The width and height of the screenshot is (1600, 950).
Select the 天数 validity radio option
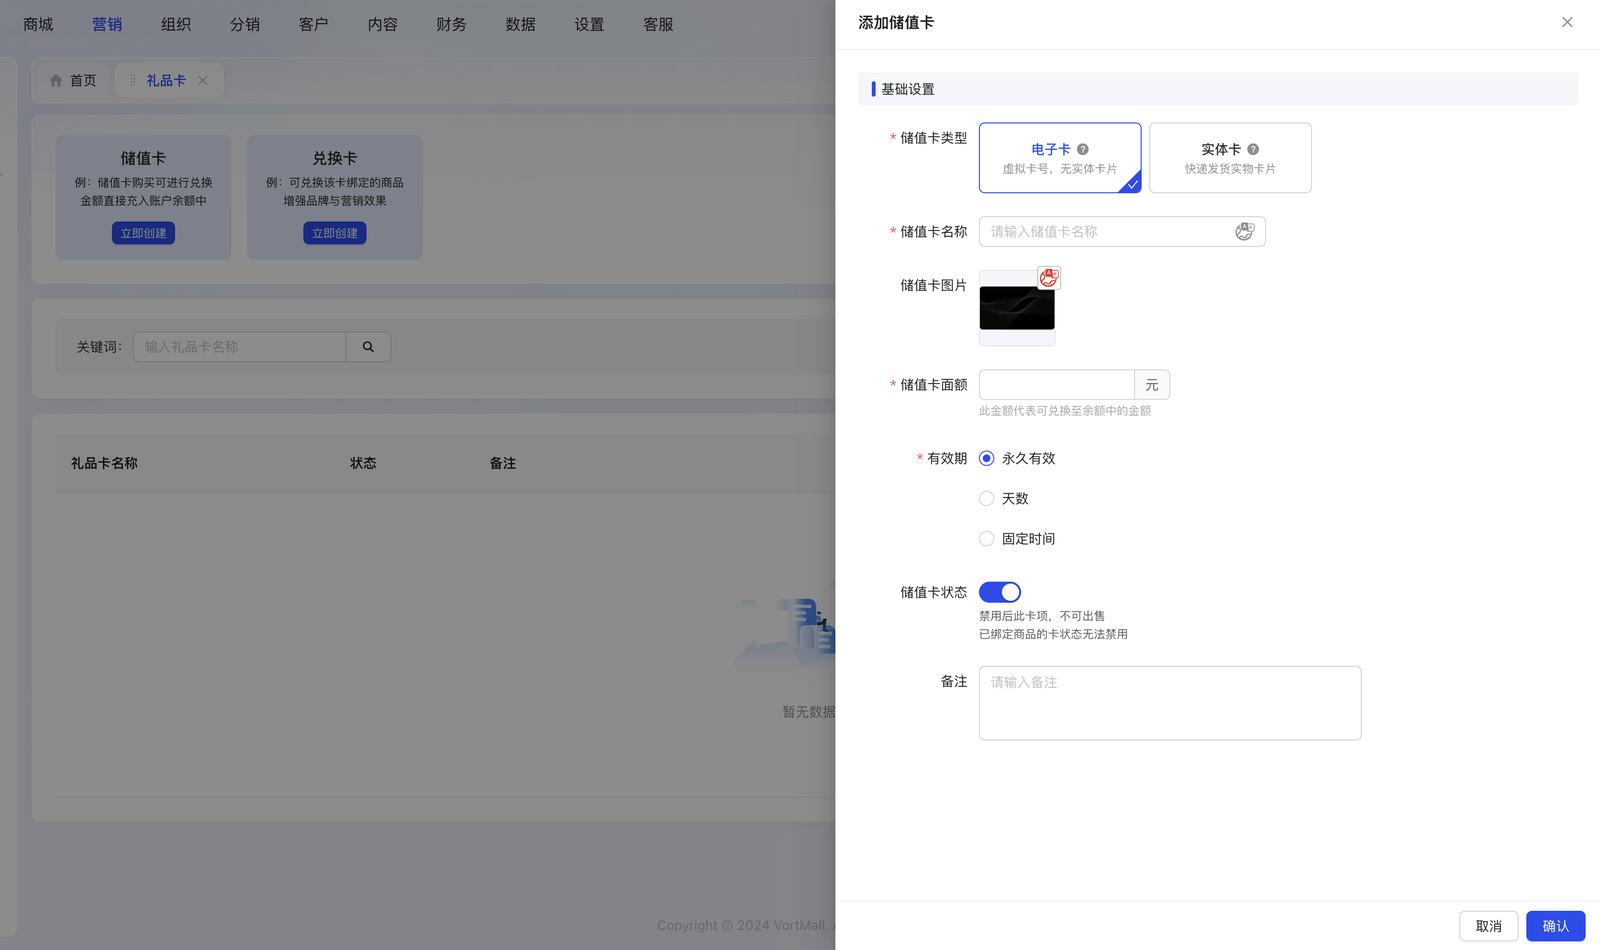pos(987,499)
